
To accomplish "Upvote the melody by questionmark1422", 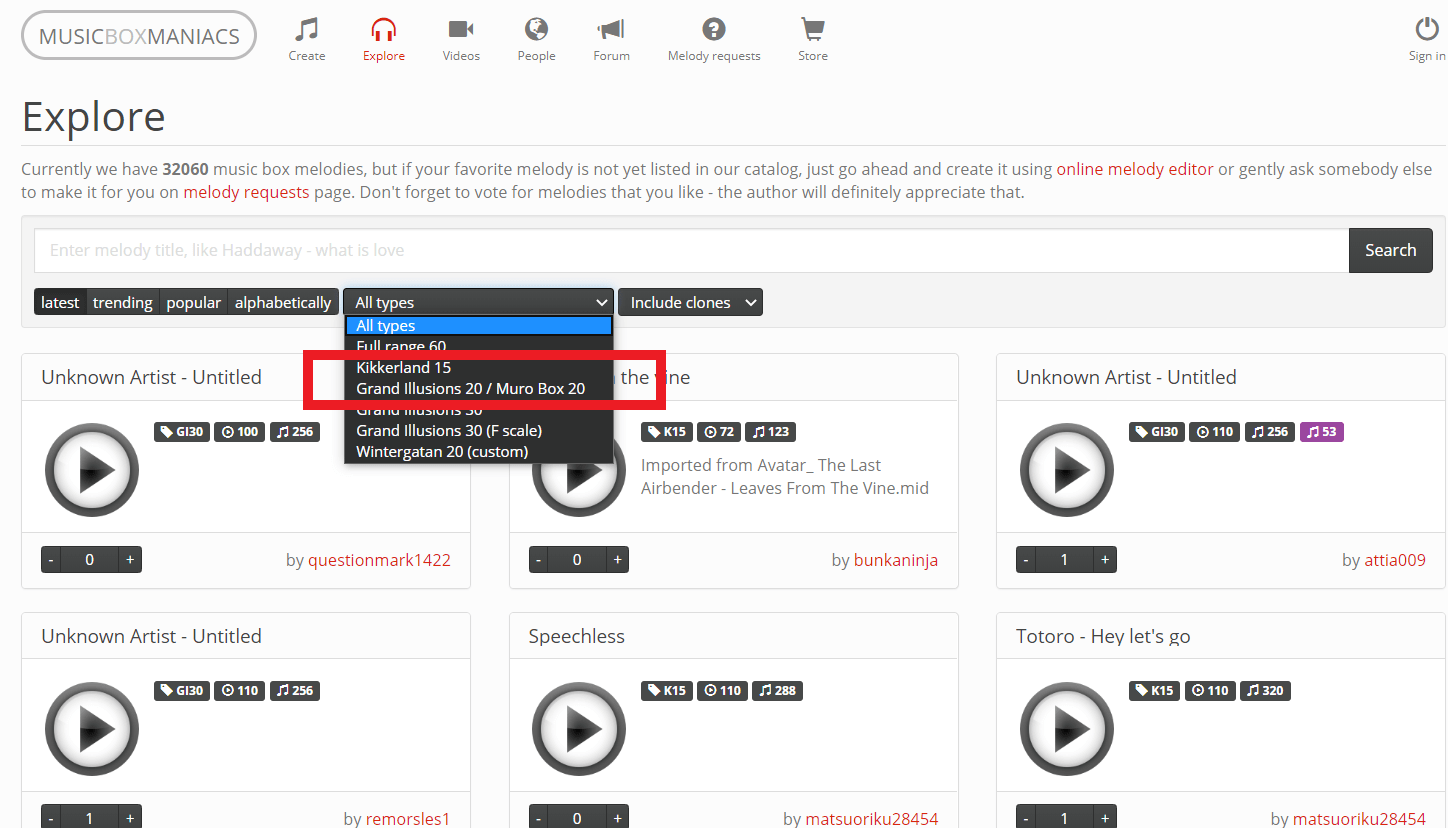I will tap(130, 560).
